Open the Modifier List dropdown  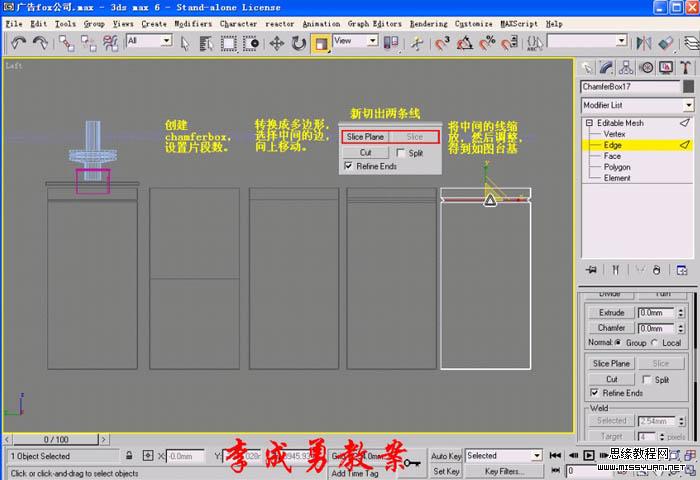(688, 105)
